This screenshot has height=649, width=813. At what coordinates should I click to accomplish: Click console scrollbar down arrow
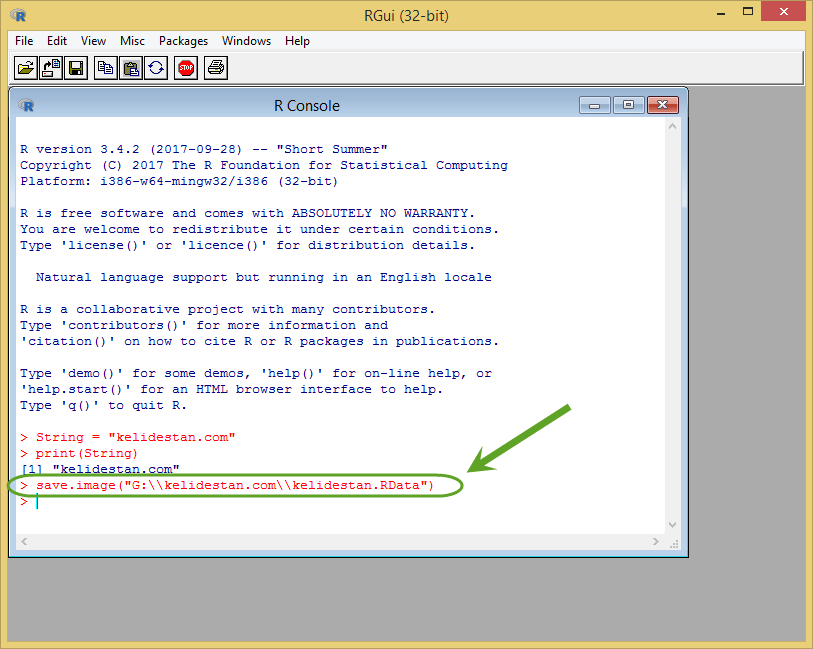click(x=672, y=525)
